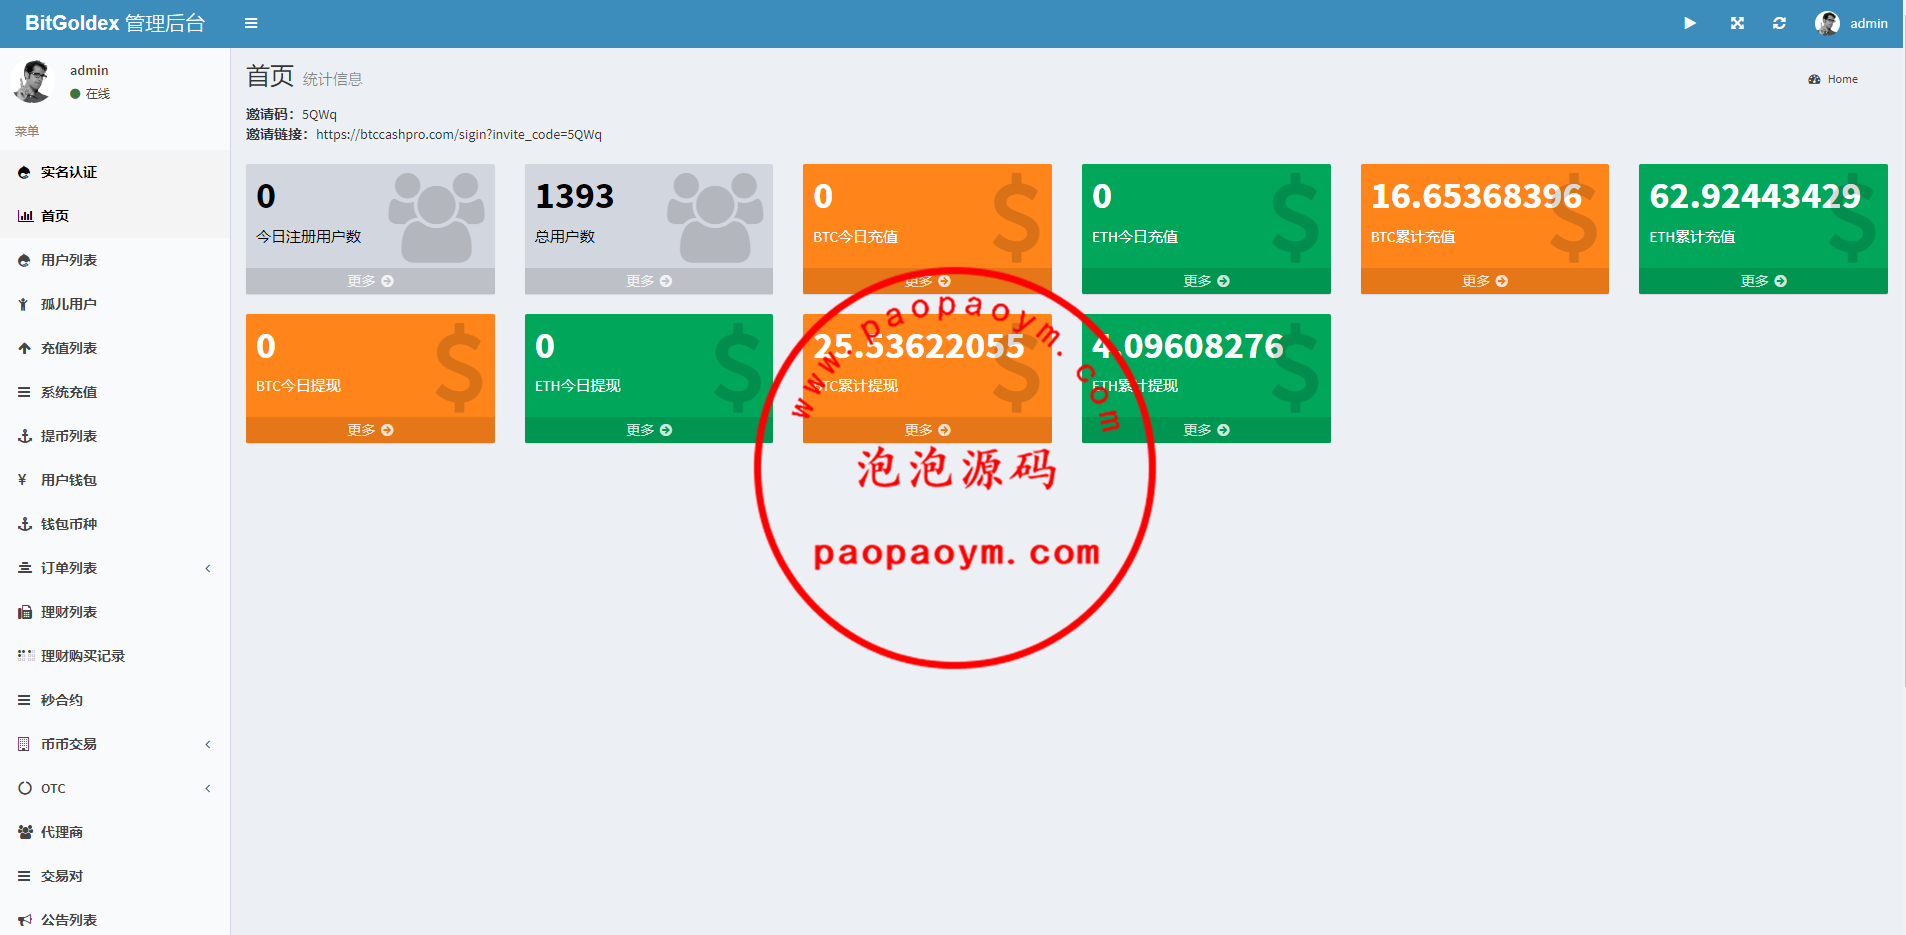Click dollar icon on ETH今日充值 card

pos(1294,217)
